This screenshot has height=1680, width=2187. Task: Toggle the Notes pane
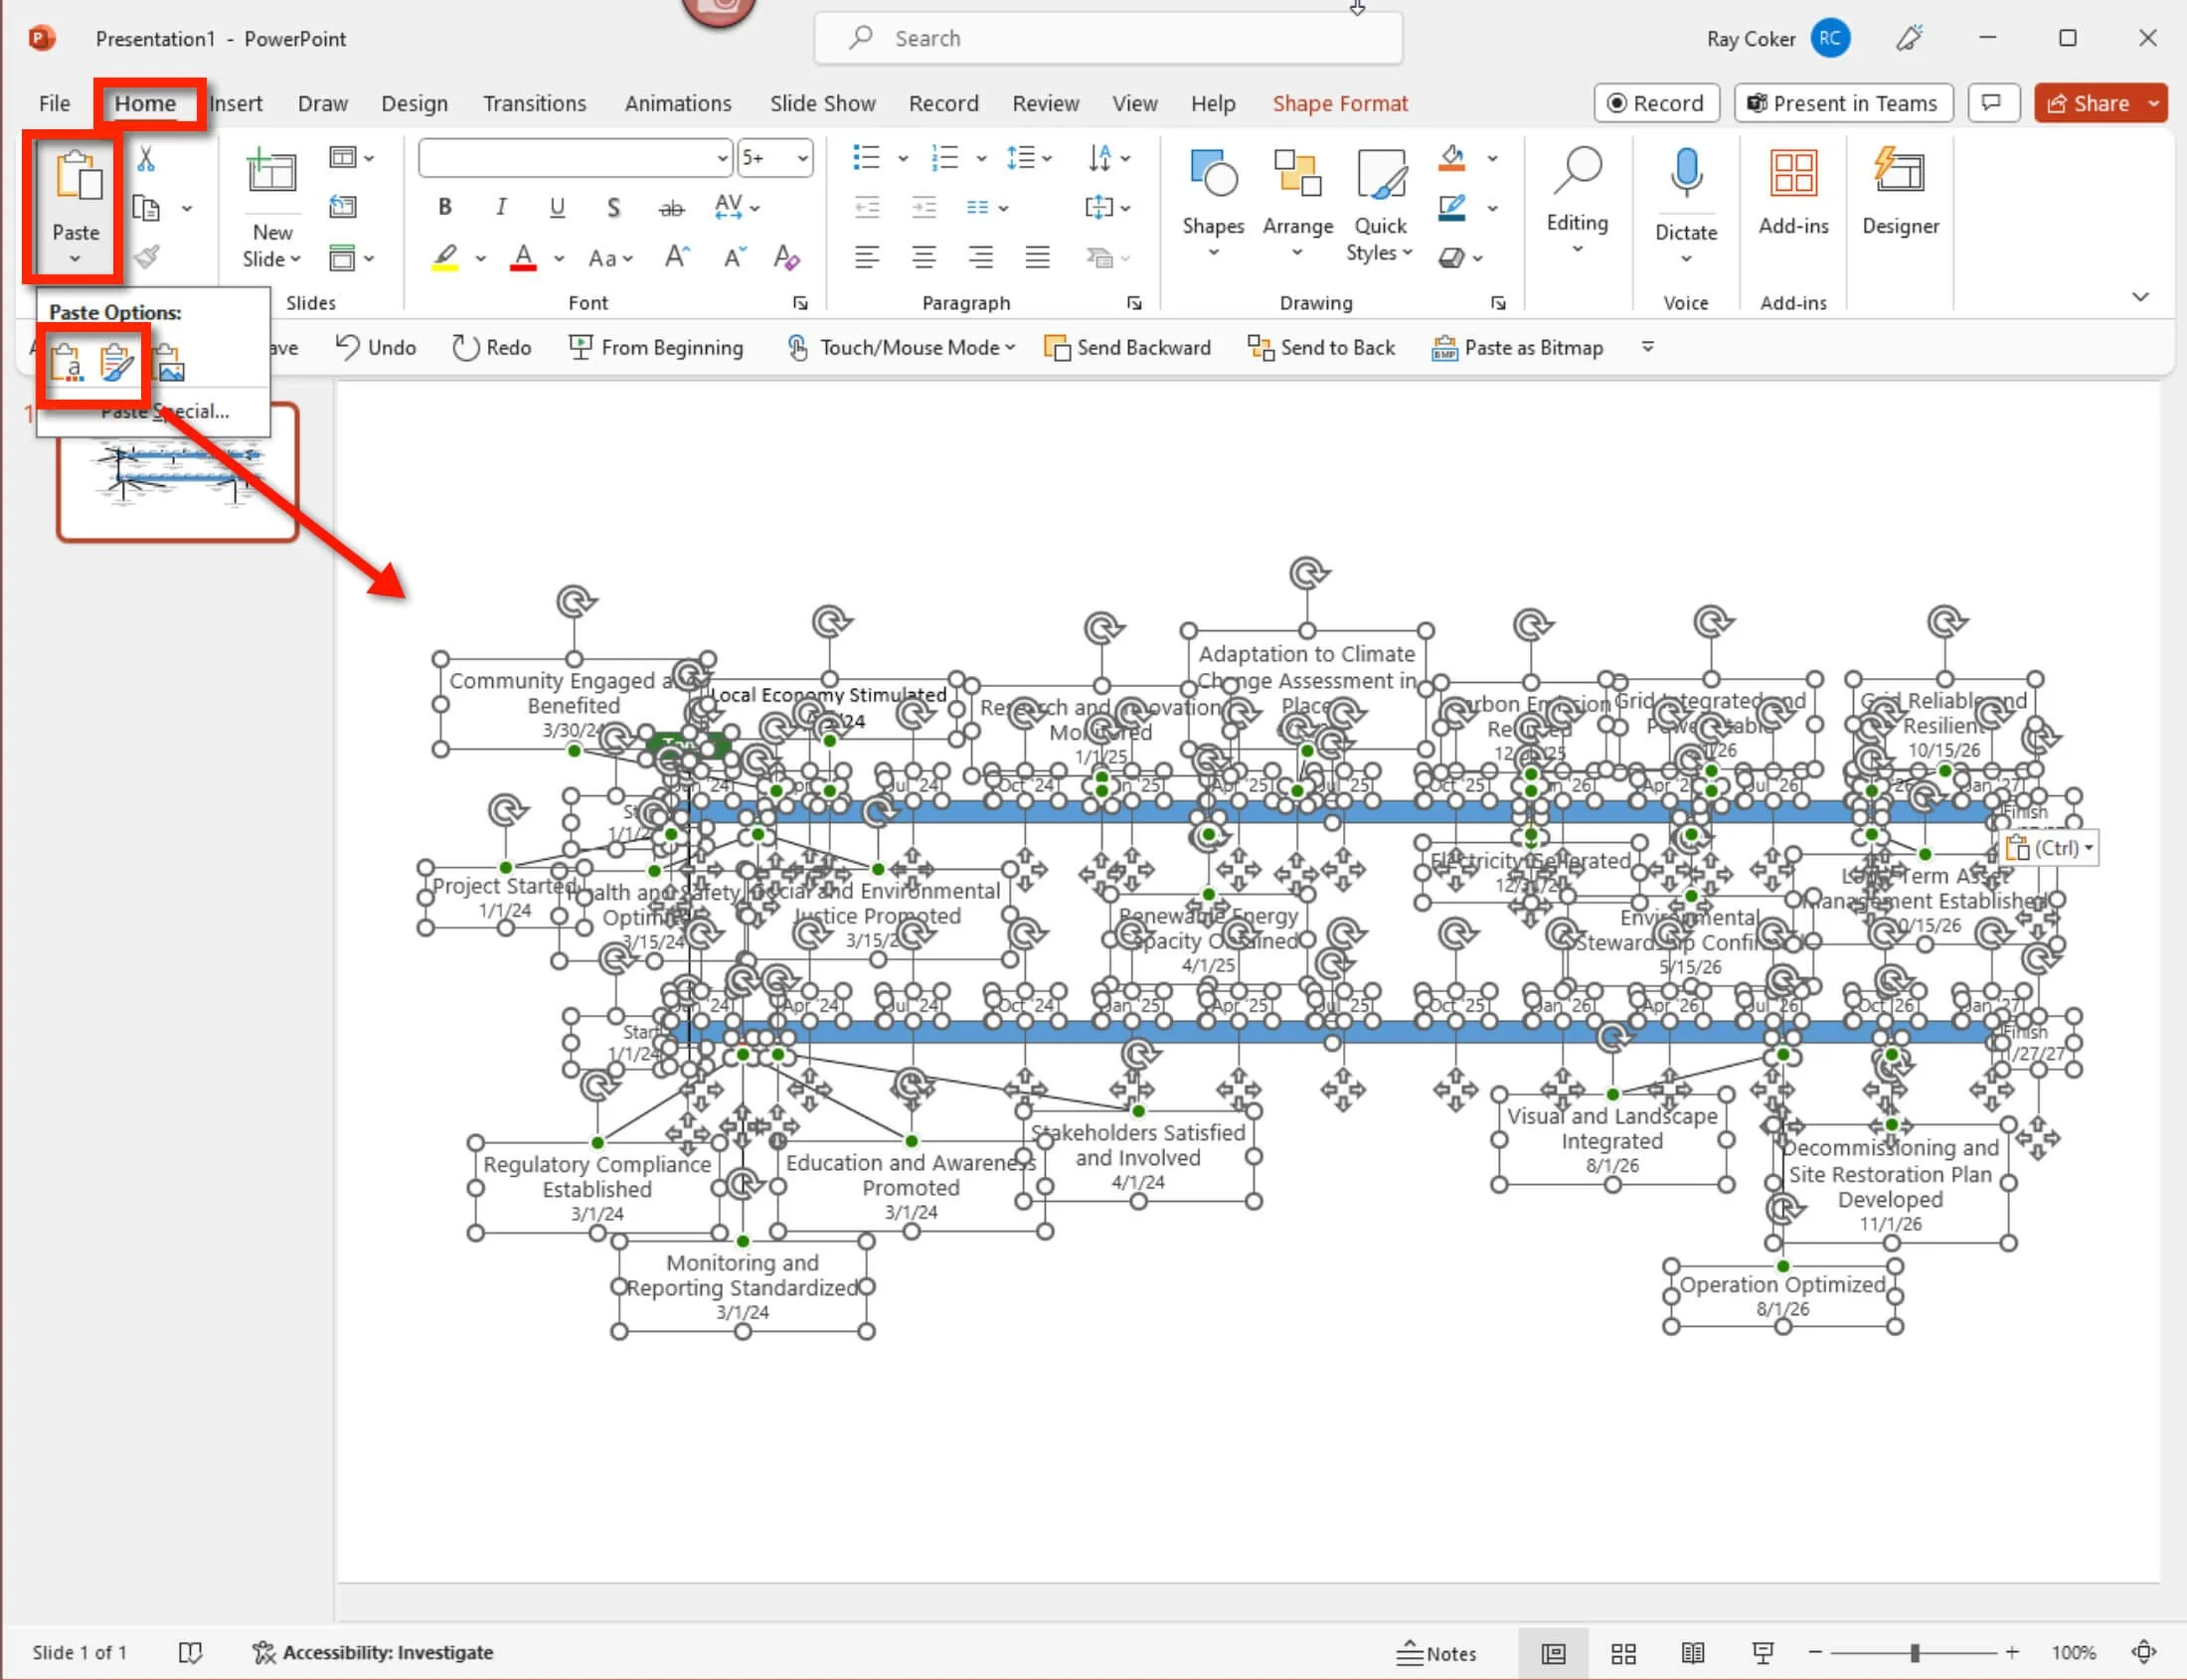click(x=1436, y=1653)
